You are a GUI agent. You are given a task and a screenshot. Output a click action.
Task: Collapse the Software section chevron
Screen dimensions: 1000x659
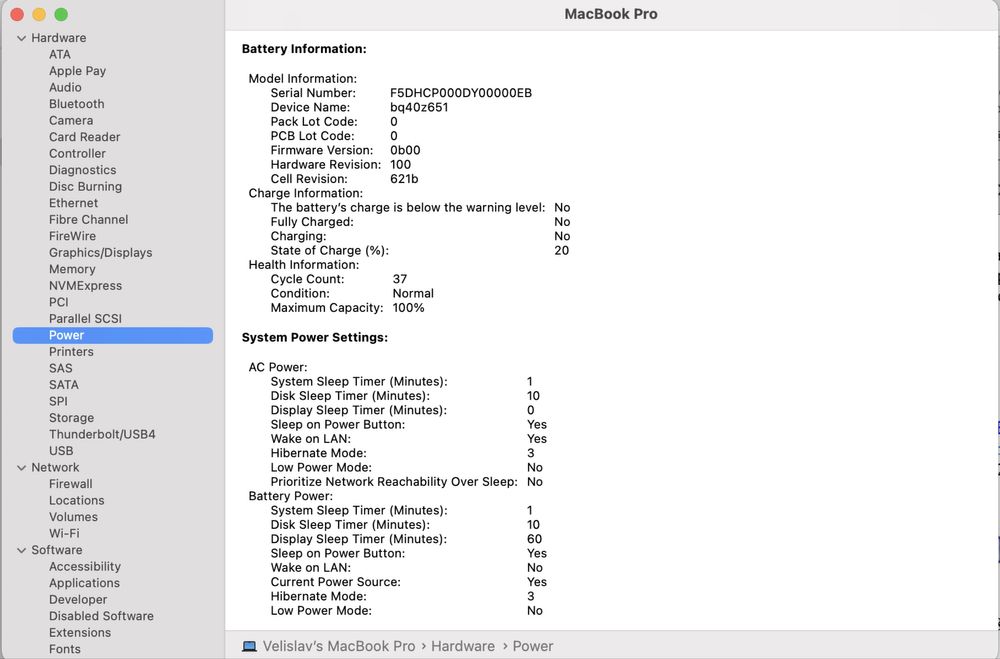click(22, 550)
